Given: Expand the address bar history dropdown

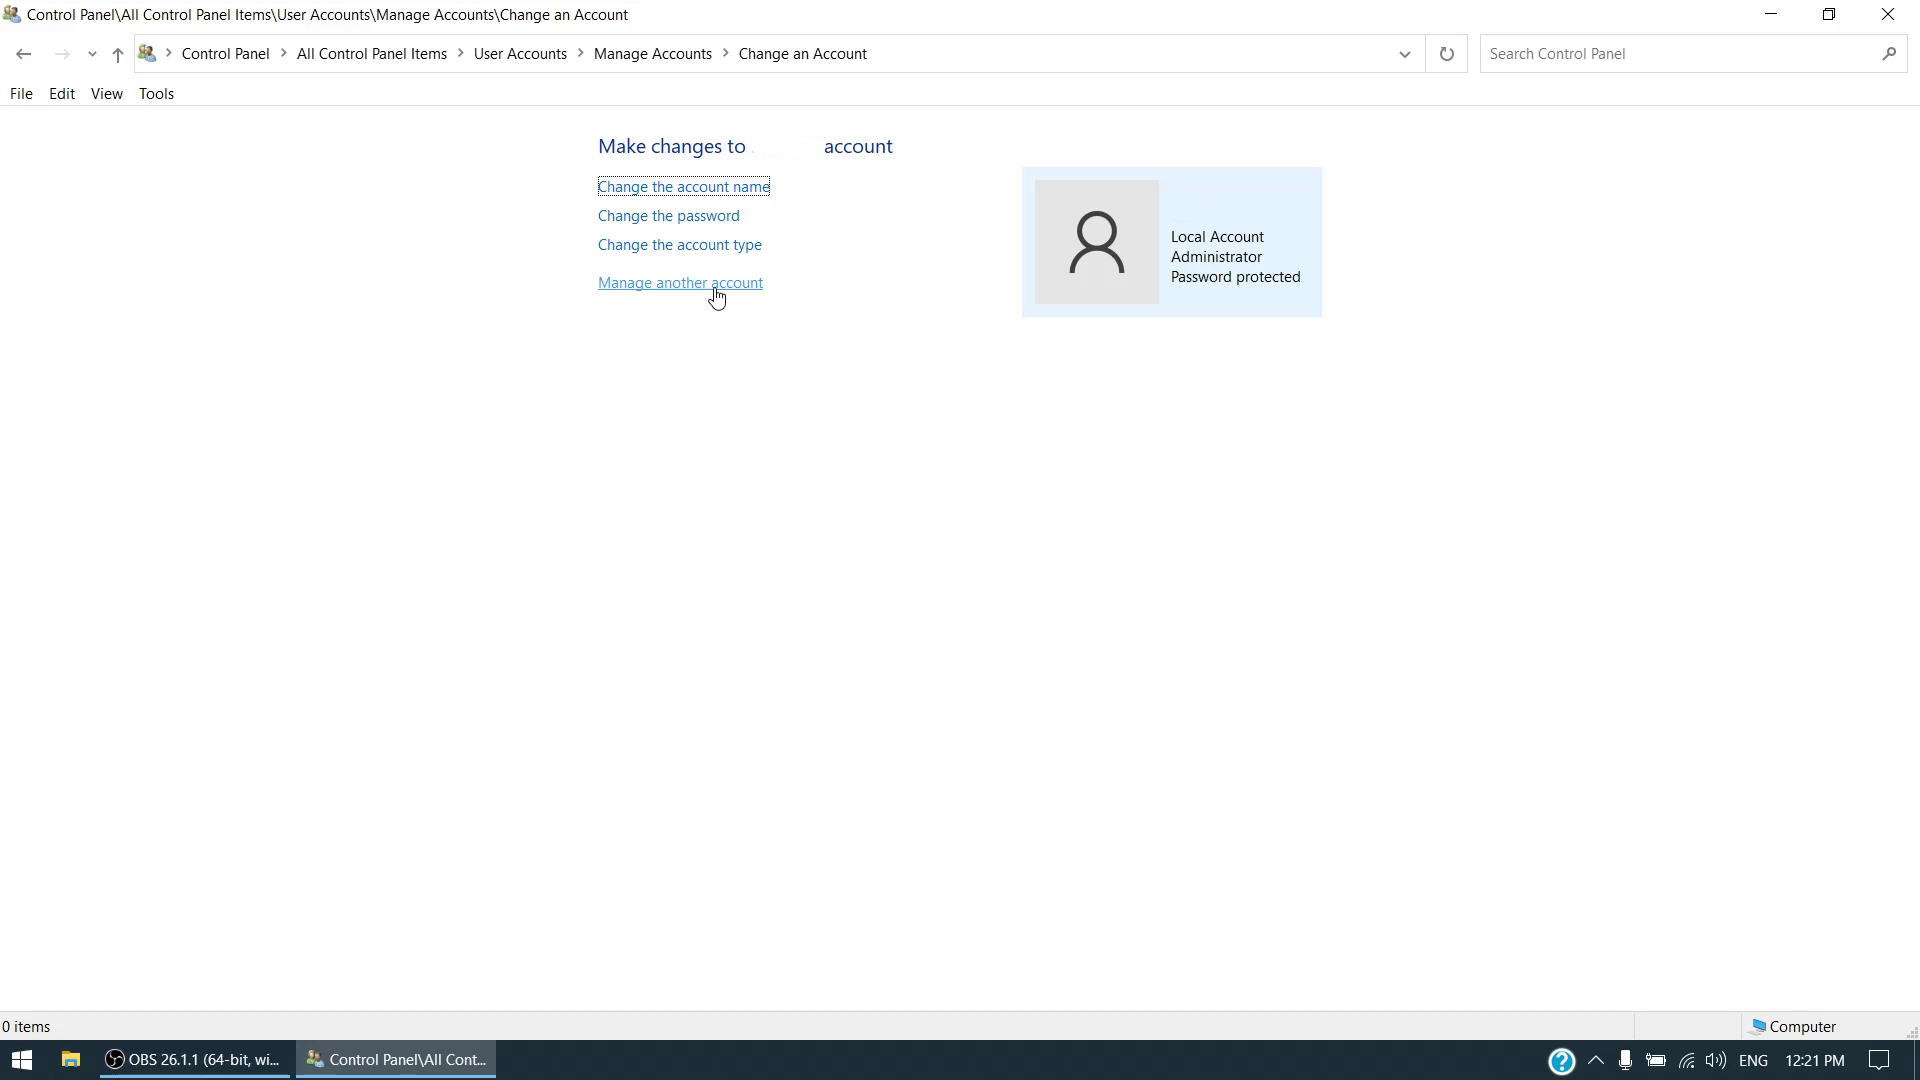Looking at the screenshot, I should (x=1404, y=54).
